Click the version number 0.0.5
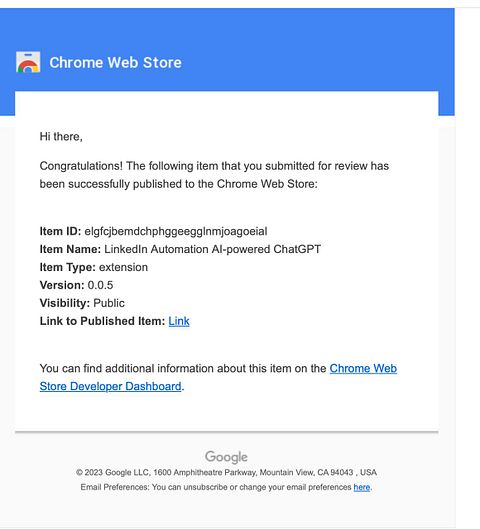480x529 pixels. 100,285
